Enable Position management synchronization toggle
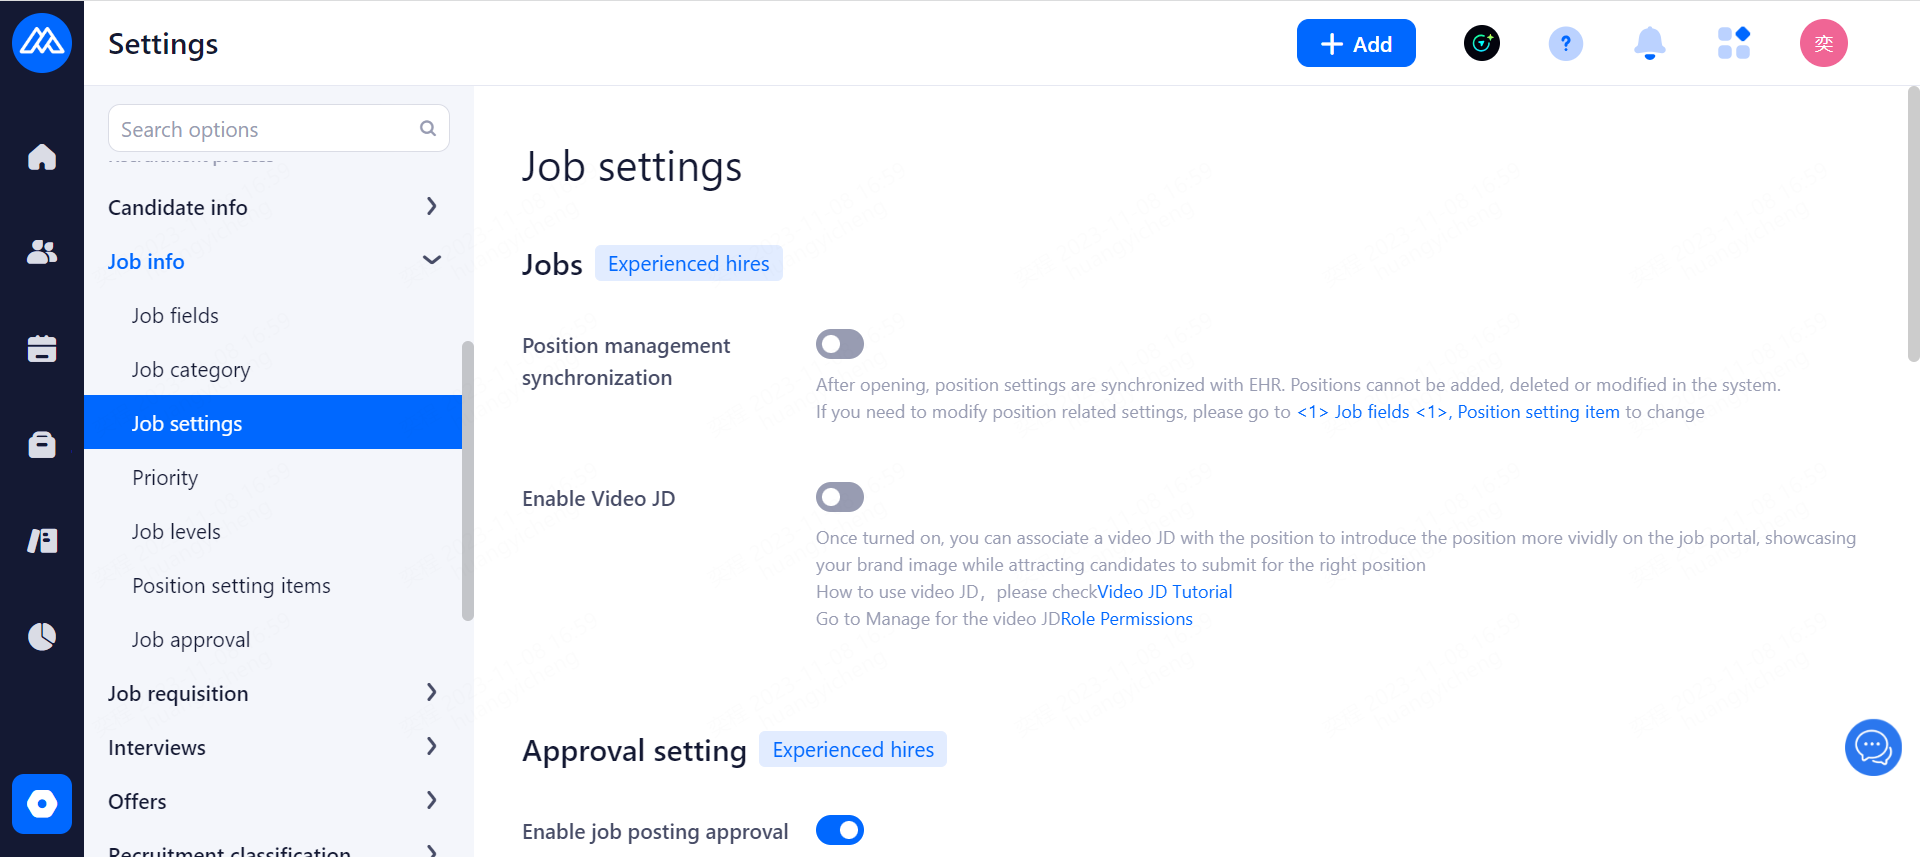This screenshot has width=1920, height=857. [x=840, y=344]
